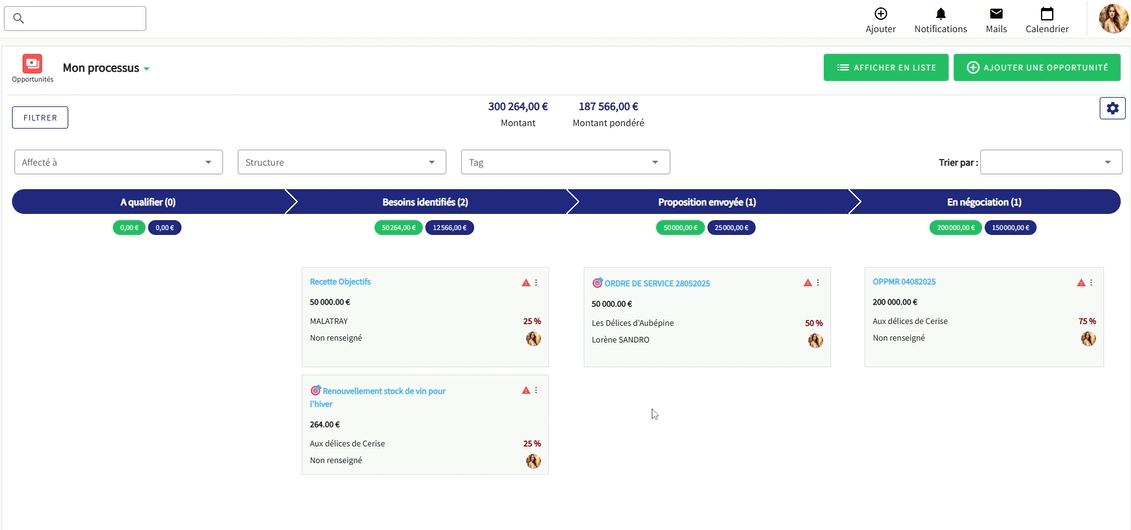Expand the Mon processus selector

point(106,68)
